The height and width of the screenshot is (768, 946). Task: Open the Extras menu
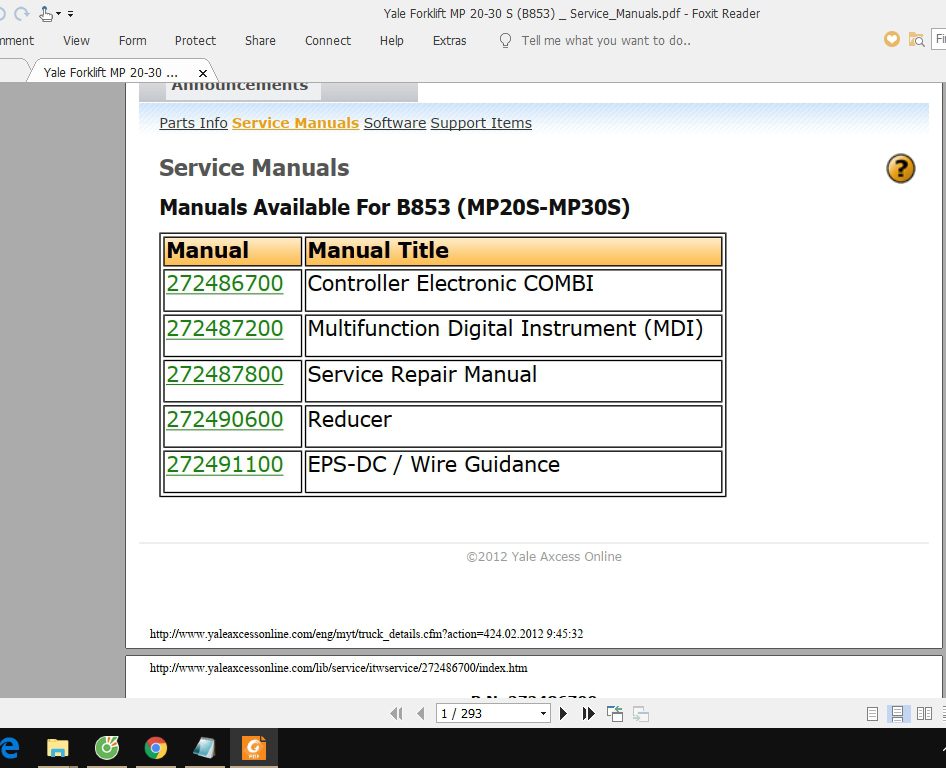tap(449, 41)
